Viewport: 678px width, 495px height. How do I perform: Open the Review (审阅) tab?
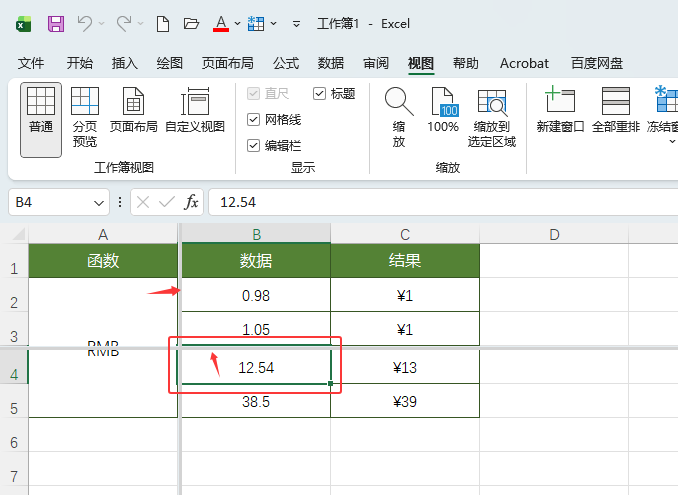coord(376,63)
